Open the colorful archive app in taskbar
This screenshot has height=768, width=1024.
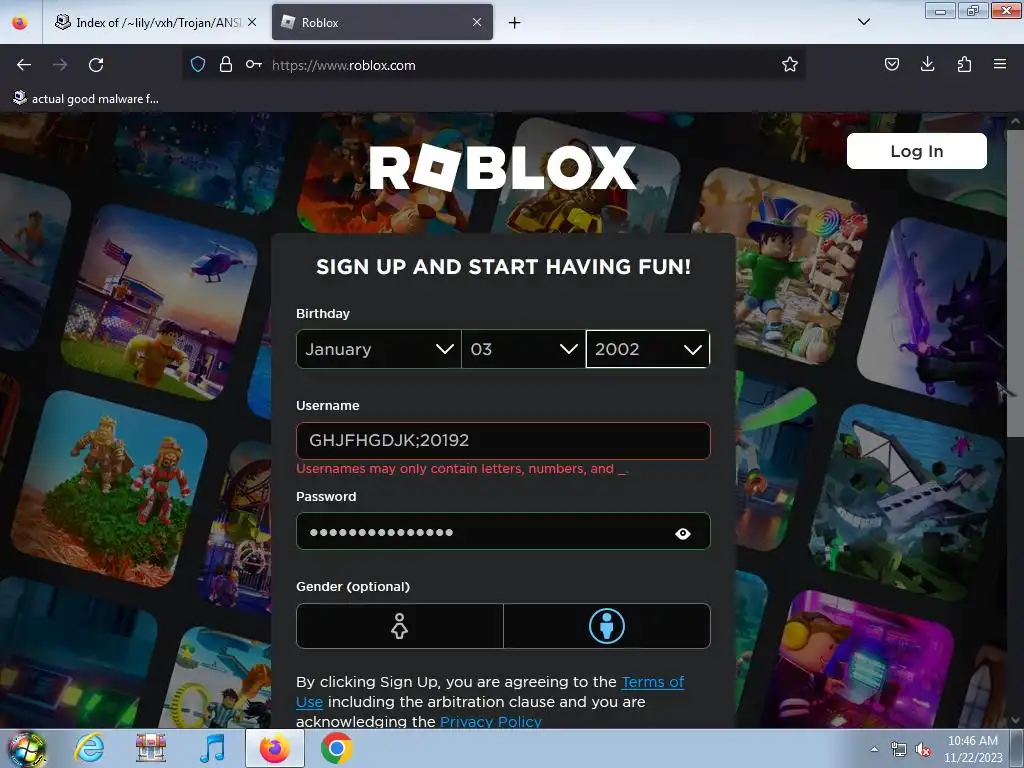click(151, 749)
